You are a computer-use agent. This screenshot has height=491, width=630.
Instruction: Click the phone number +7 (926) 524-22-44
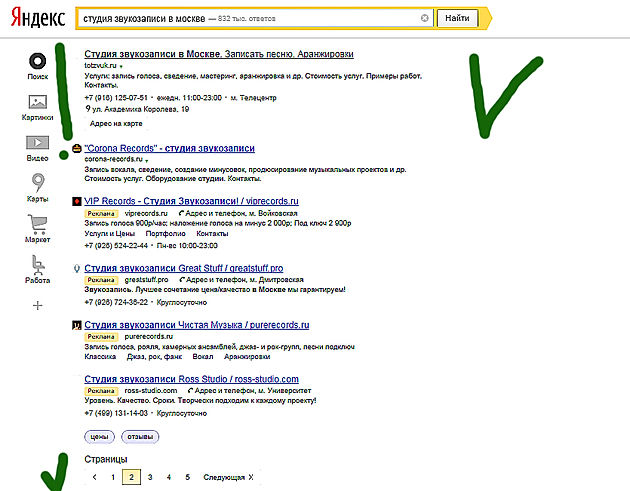(116, 246)
